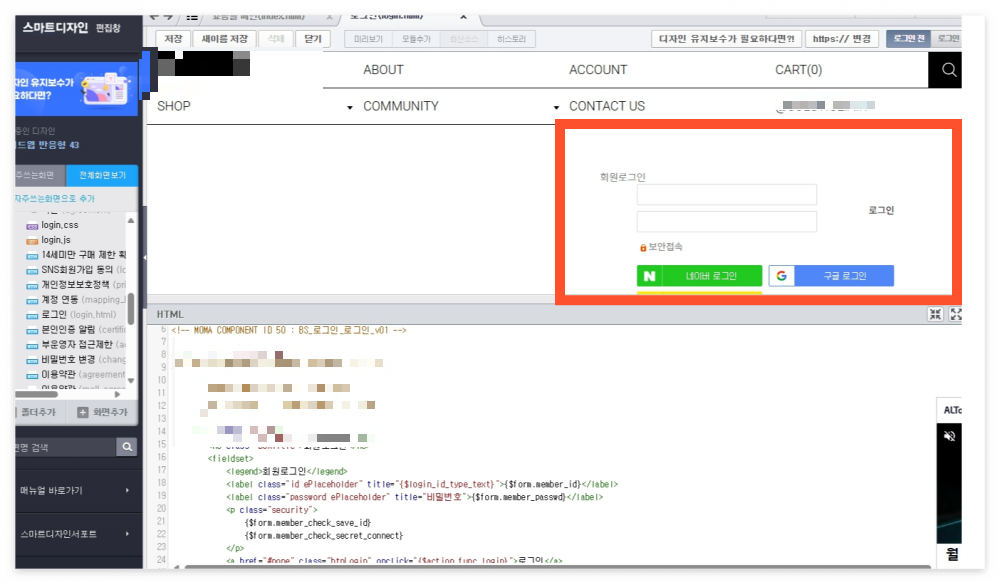Click the mute speaker icon in side panel
The image size is (1000, 584).
(950, 436)
